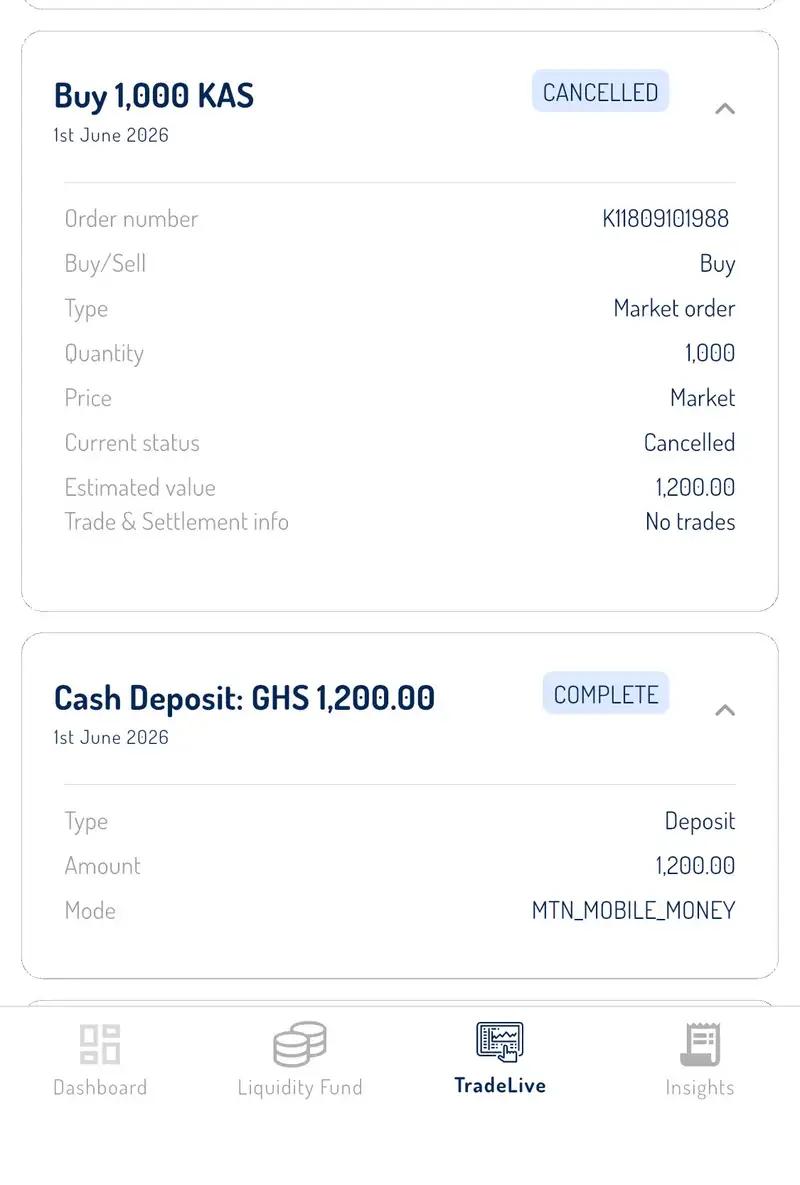This screenshot has height=1185, width=800.
Task: Tap the TradeLive tab label
Action: pyautogui.click(x=500, y=1085)
